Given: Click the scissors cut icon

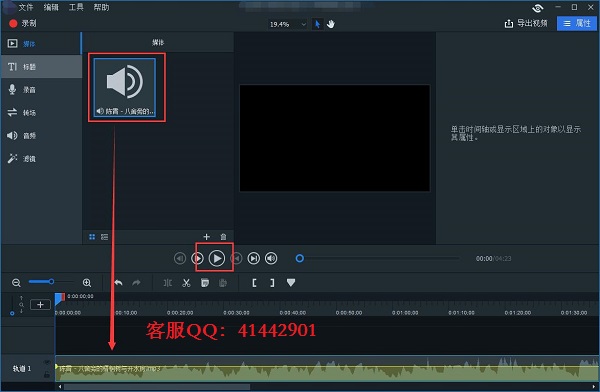Looking at the screenshot, I should tap(186, 283).
